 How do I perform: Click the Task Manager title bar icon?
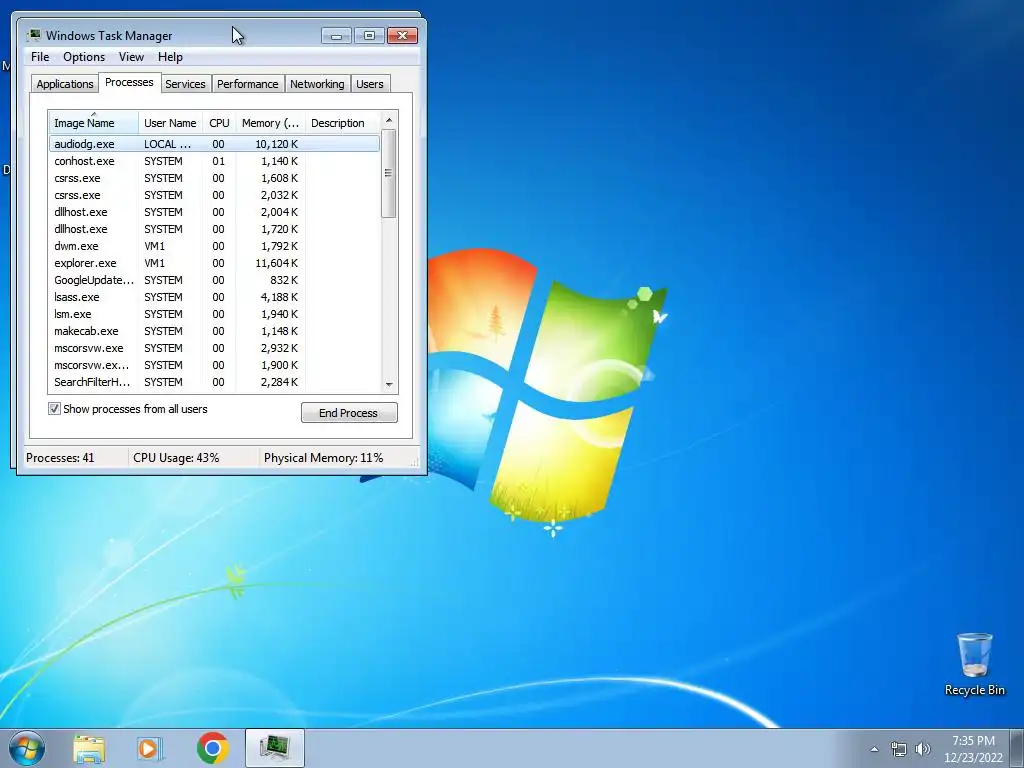click(x=34, y=35)
